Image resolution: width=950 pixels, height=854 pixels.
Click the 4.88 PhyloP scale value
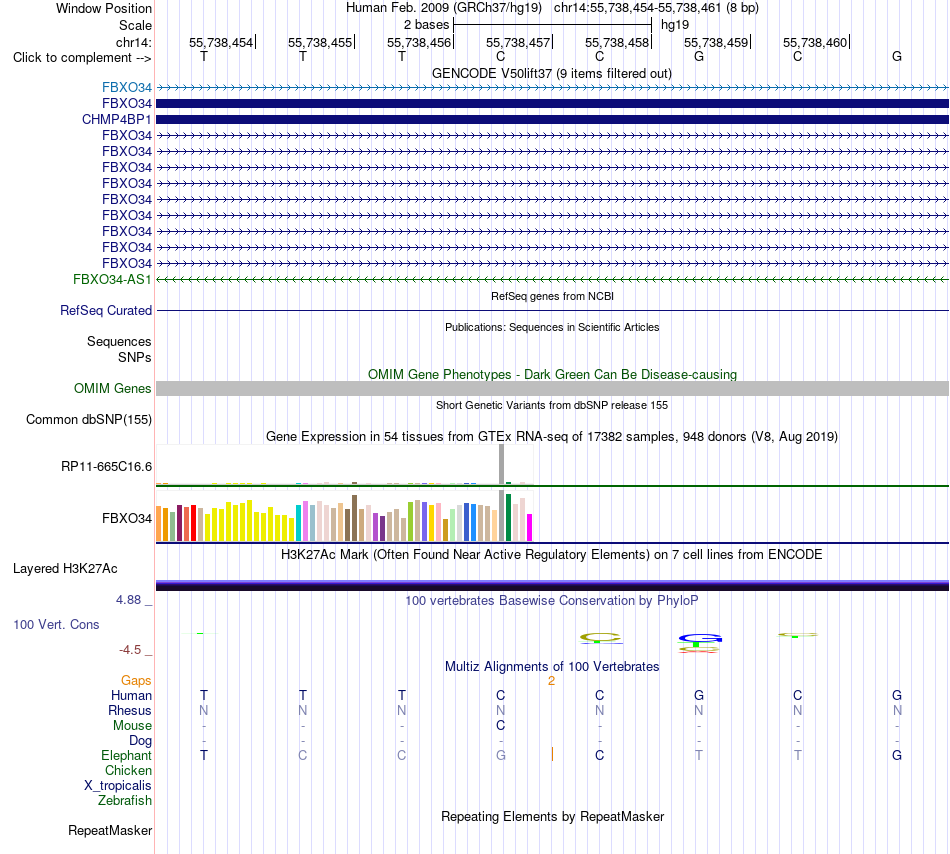click(x=128, y=600)
